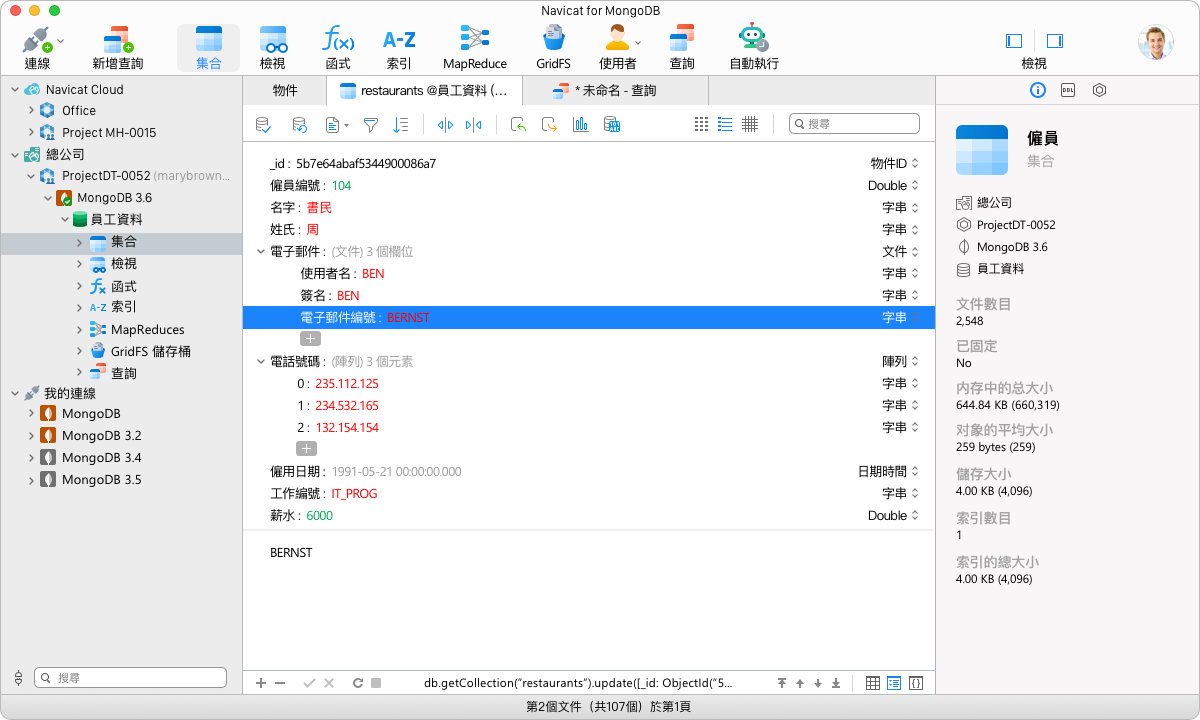Click the apply changes database checkmark icon
Image resolution: width=1200 pixels, height=720 pixels.
(x=263, y=125)
